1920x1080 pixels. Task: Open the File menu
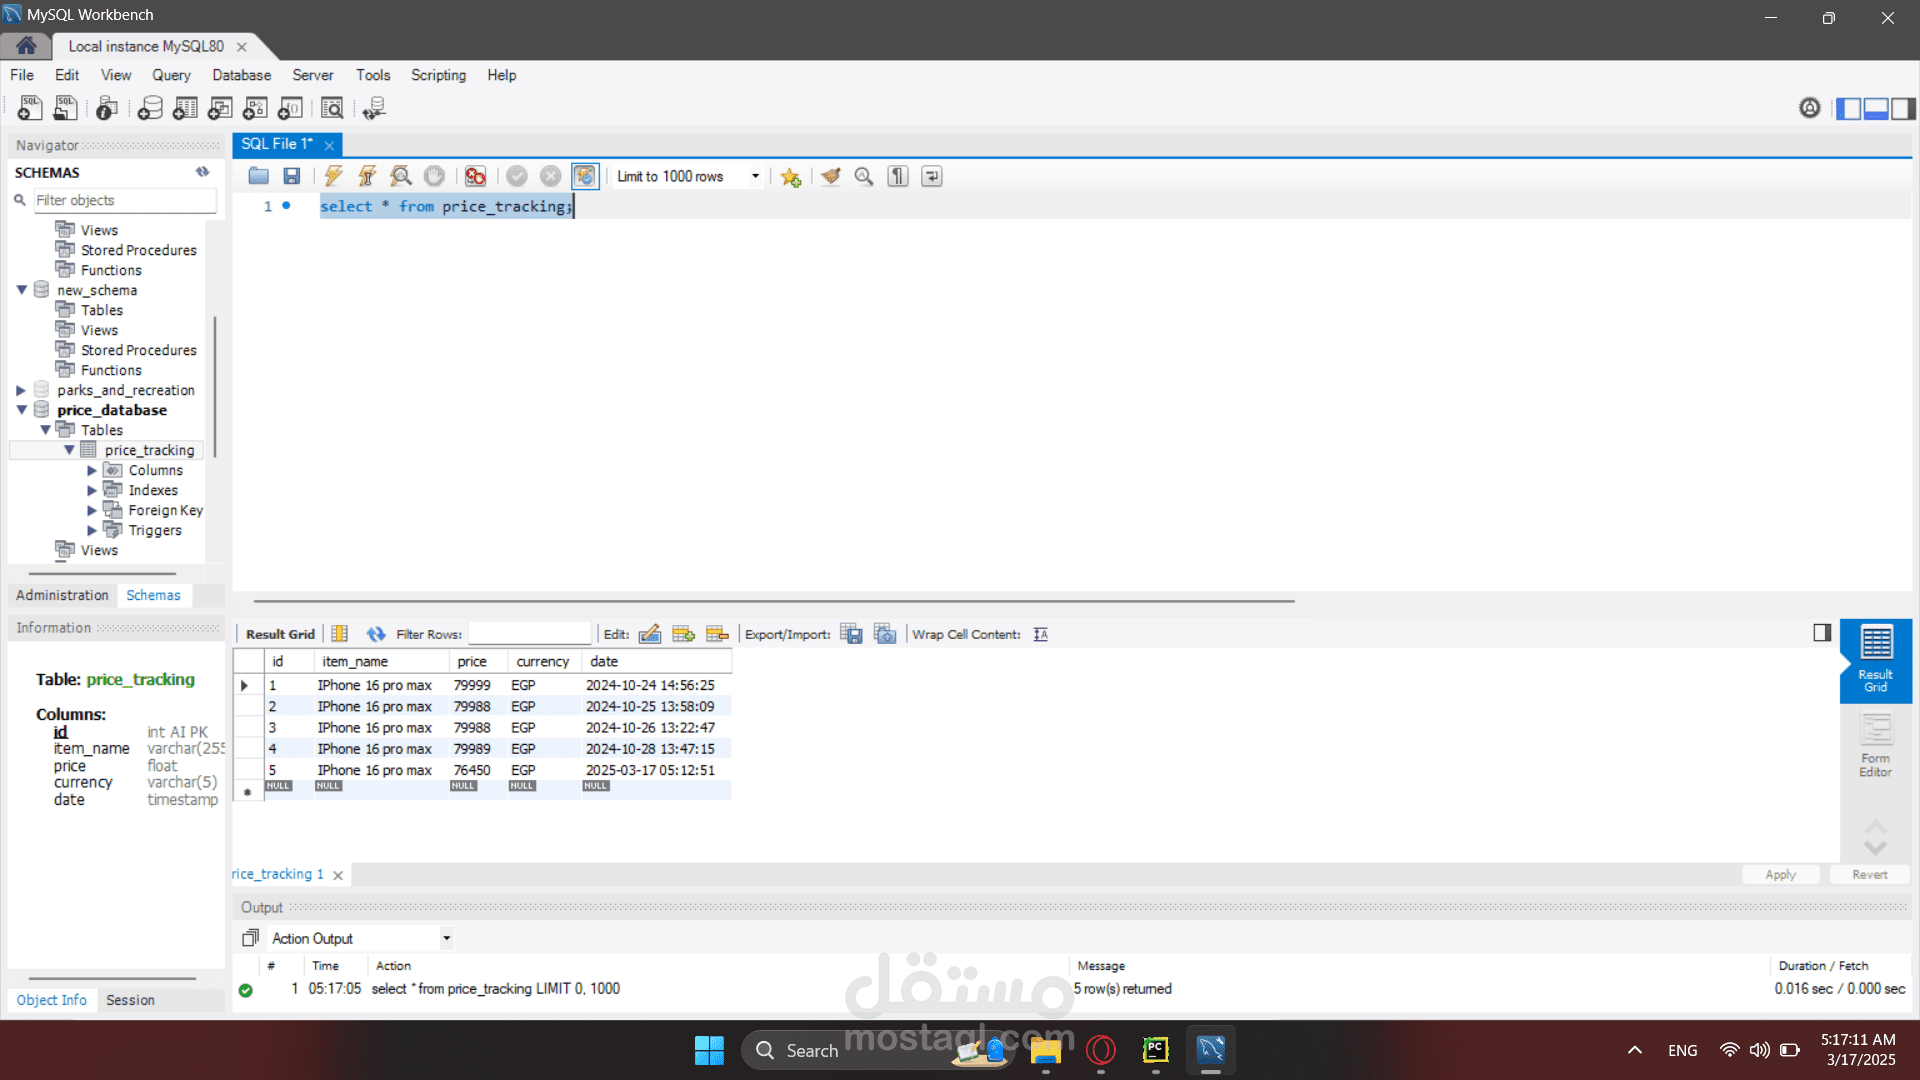tap(22, 75)
